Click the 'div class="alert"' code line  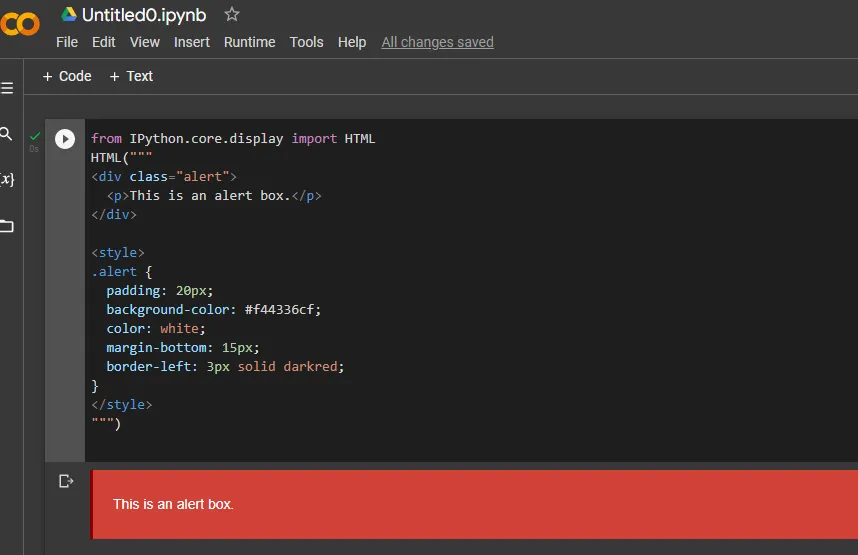pyautogui.click(x=164, y=176)
